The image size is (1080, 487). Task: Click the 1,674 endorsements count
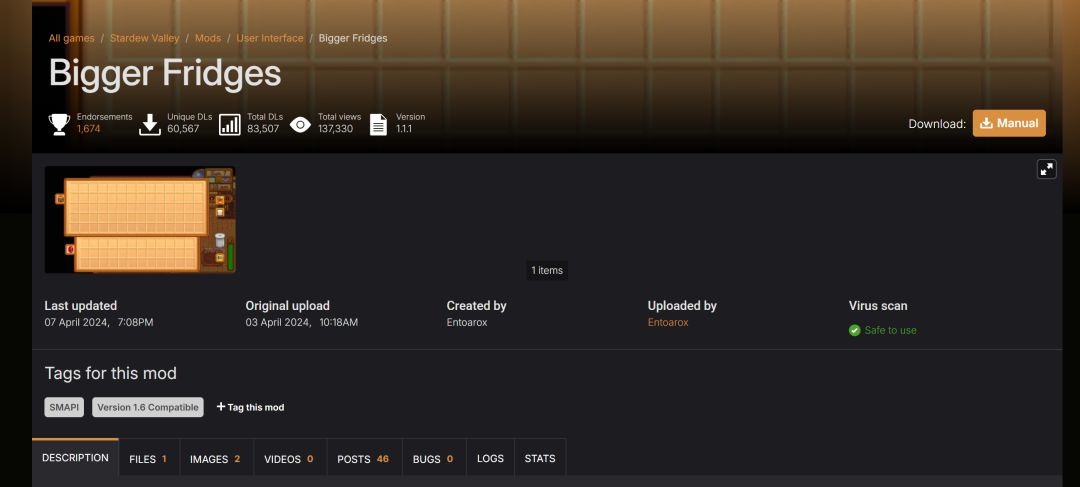[89, 129]
